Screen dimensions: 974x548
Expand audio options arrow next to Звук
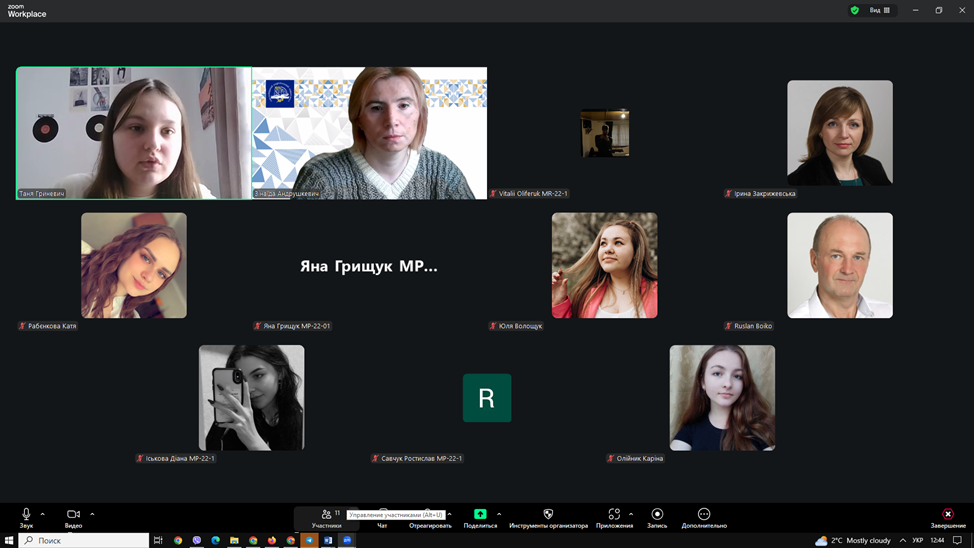click(x=42, y=514)
